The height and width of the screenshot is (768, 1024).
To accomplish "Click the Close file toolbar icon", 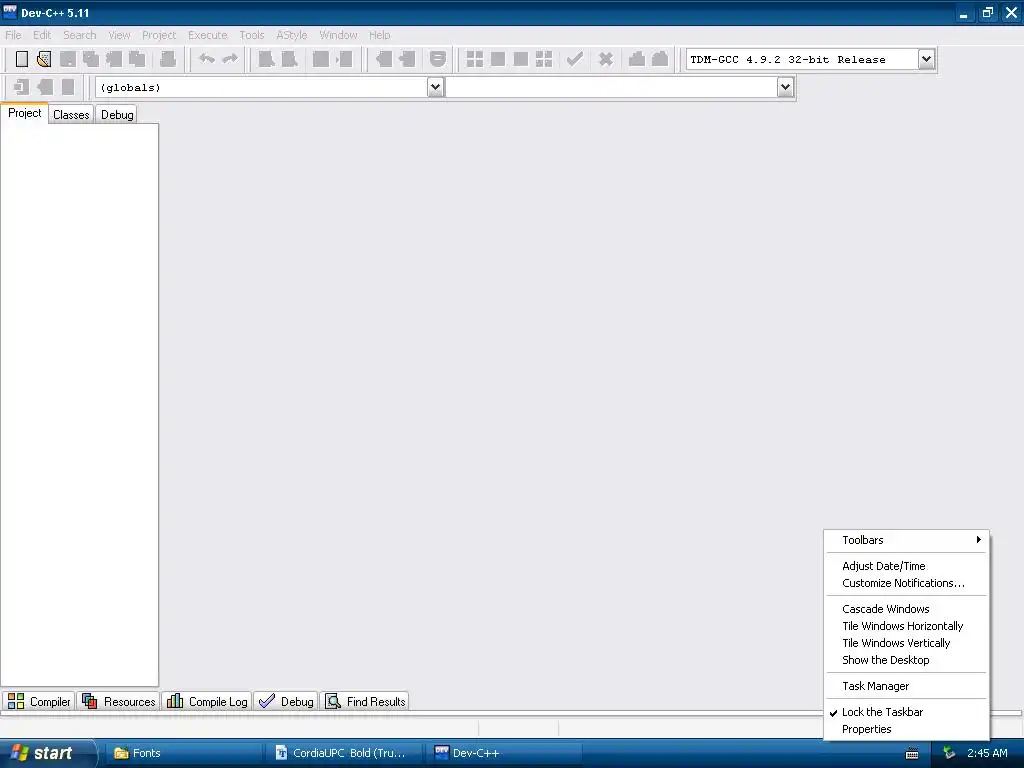I will click(114, 59).
